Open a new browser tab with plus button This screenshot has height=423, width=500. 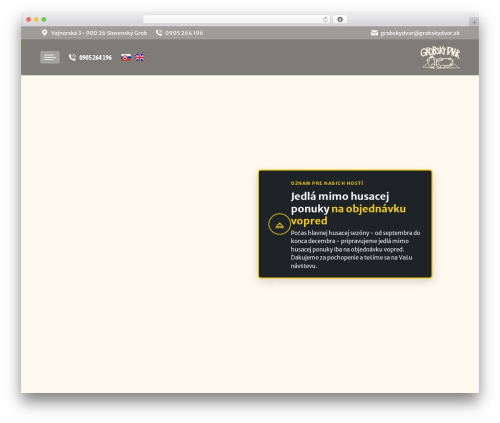pos(474,22)
